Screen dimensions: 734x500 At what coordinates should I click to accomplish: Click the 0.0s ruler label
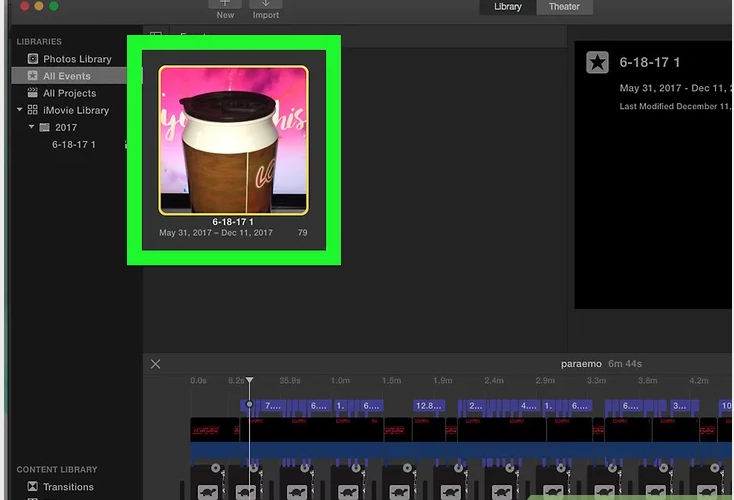[x=198, y=381]
